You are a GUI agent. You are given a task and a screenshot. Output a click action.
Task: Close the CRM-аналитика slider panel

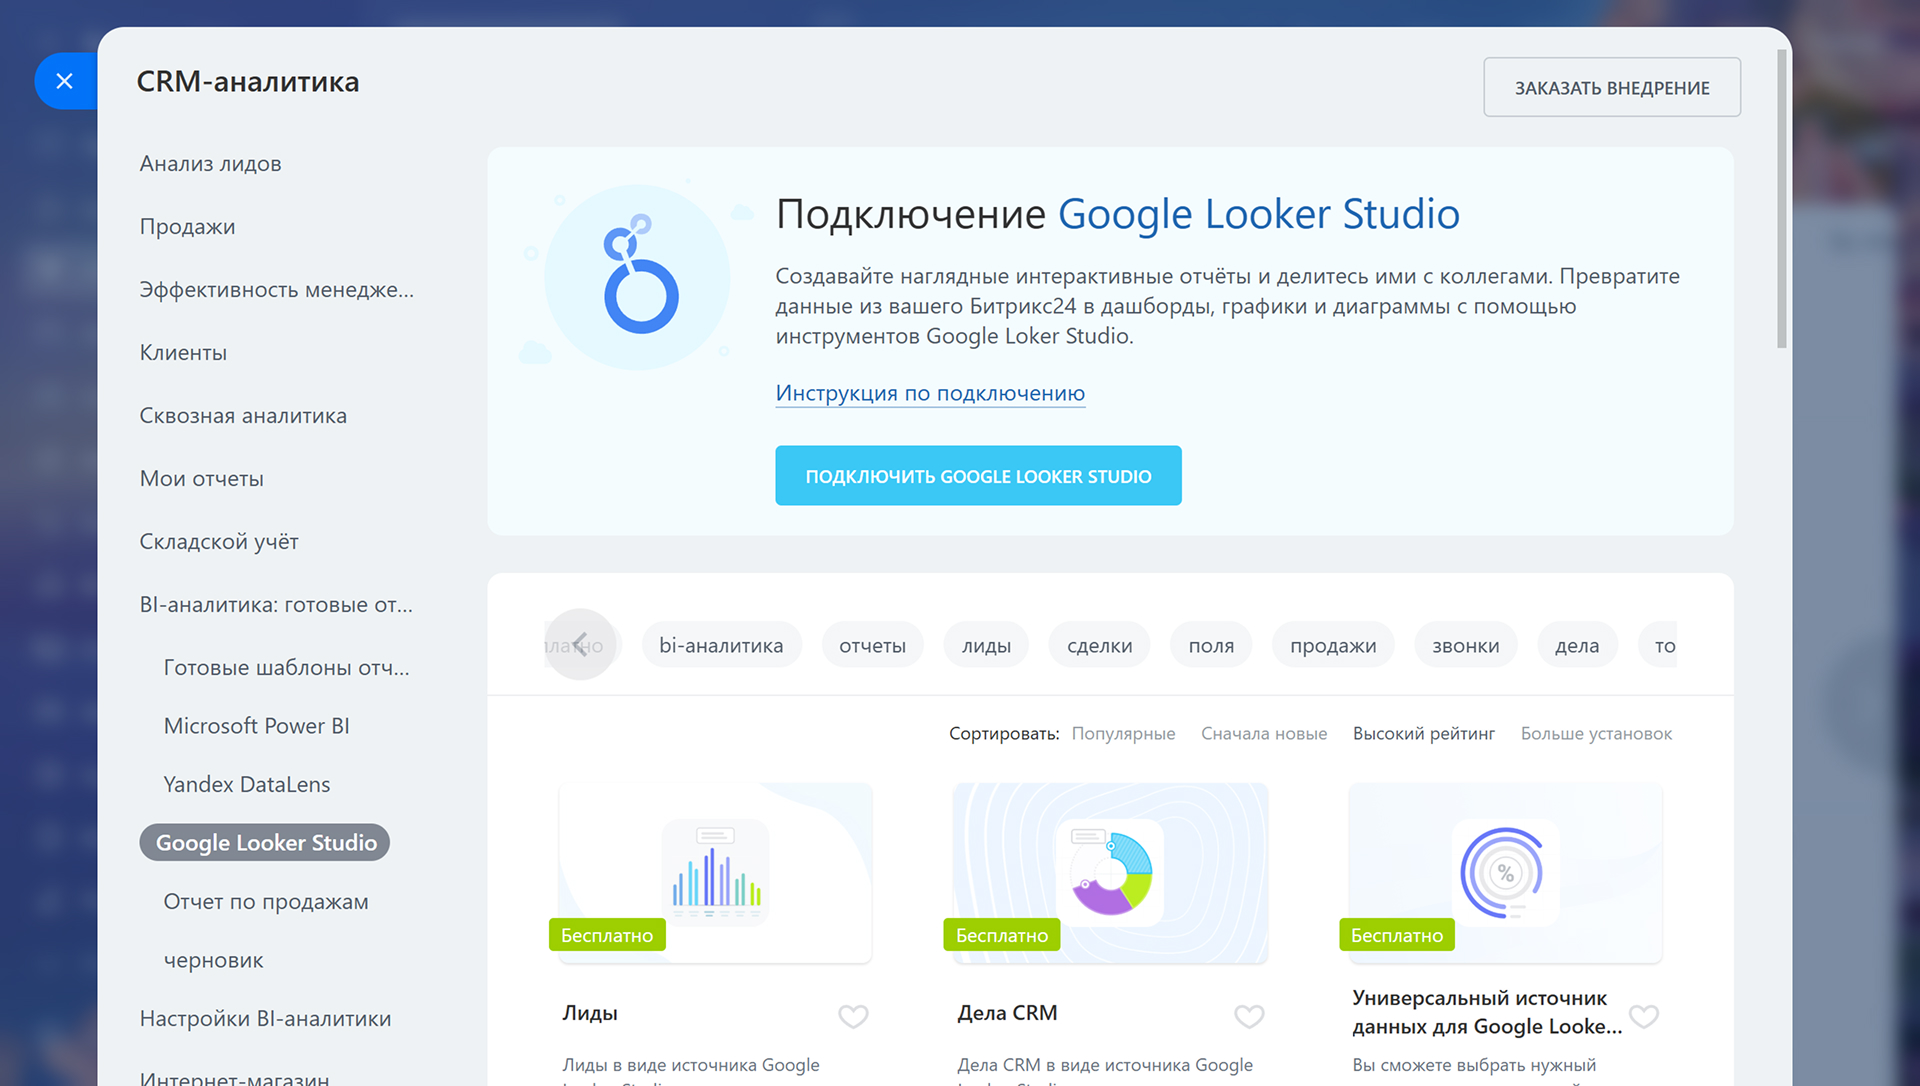pos(65,81)
